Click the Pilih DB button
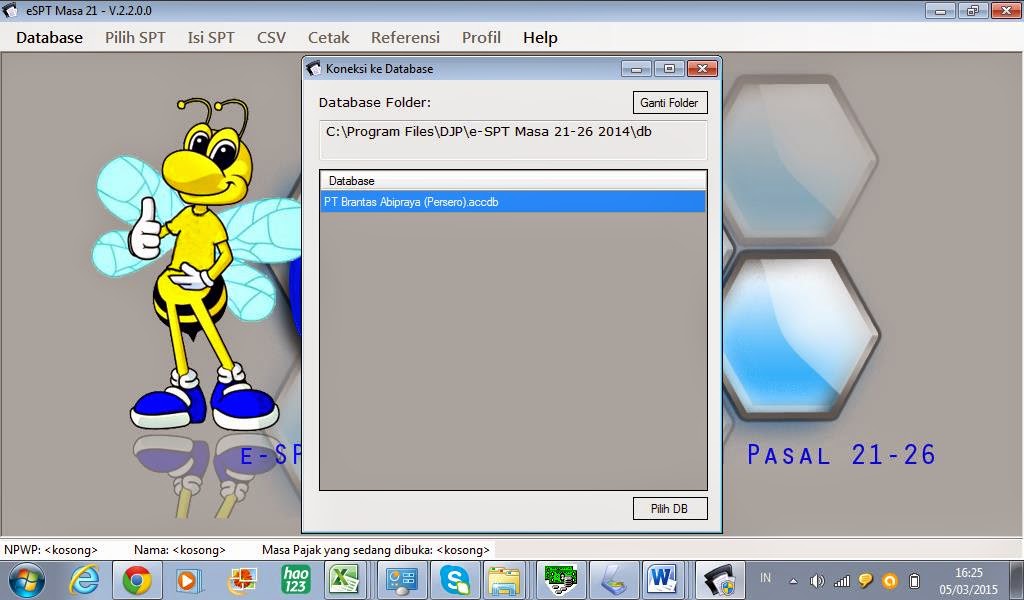Viewport: 1024px width, 600px height. [669, 508]
